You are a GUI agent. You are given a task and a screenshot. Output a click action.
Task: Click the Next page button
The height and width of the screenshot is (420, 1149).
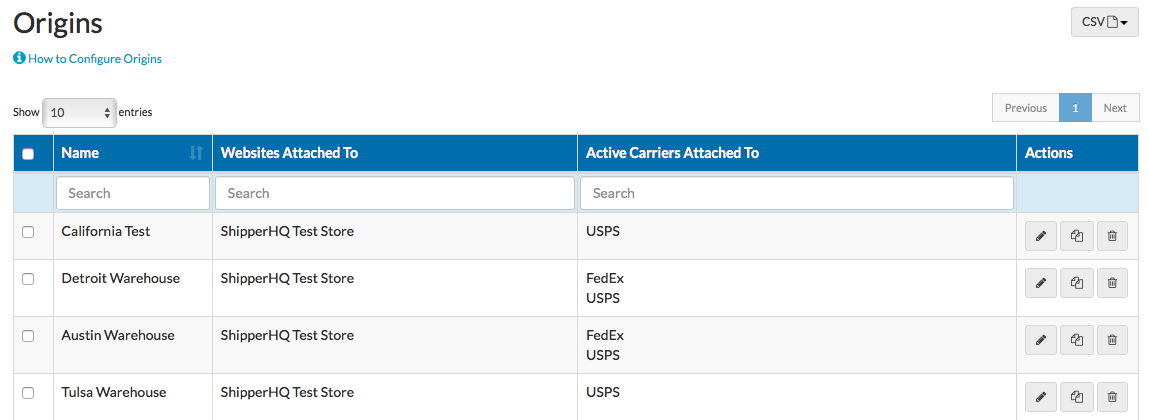pos(1114,108)
